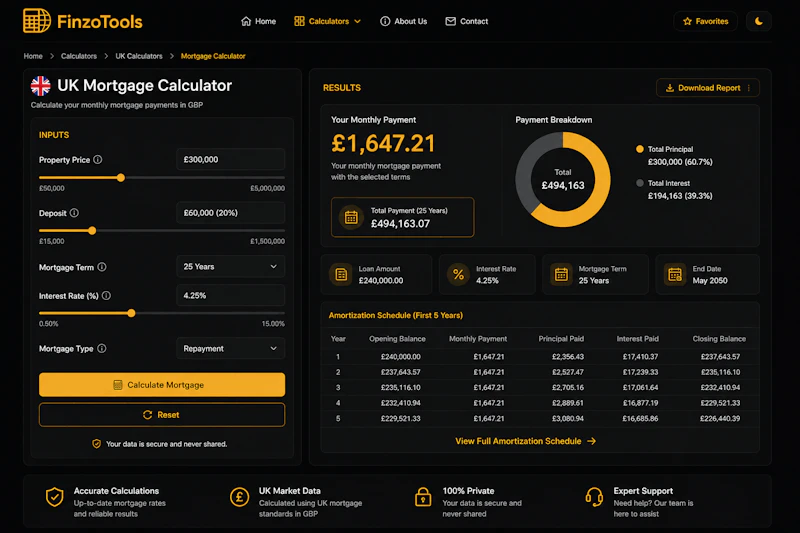Click UK Calculators breadcrumb link
The height and width of the screenshot is (533, 800).
[139, 56]
